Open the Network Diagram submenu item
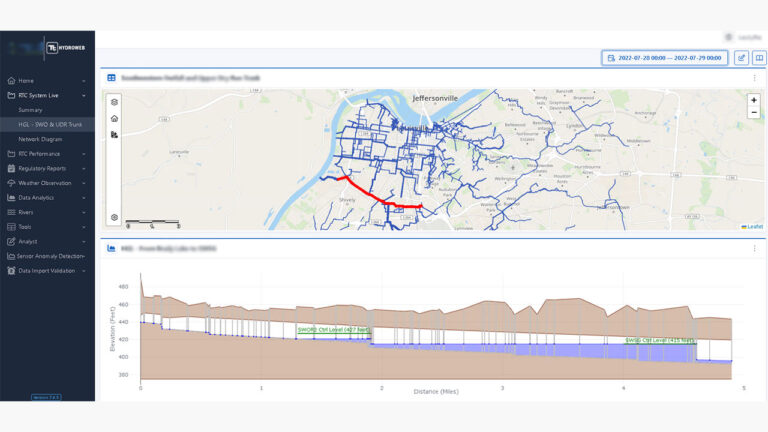This screenshot has height=432, width=768. [x=40, y=139]
